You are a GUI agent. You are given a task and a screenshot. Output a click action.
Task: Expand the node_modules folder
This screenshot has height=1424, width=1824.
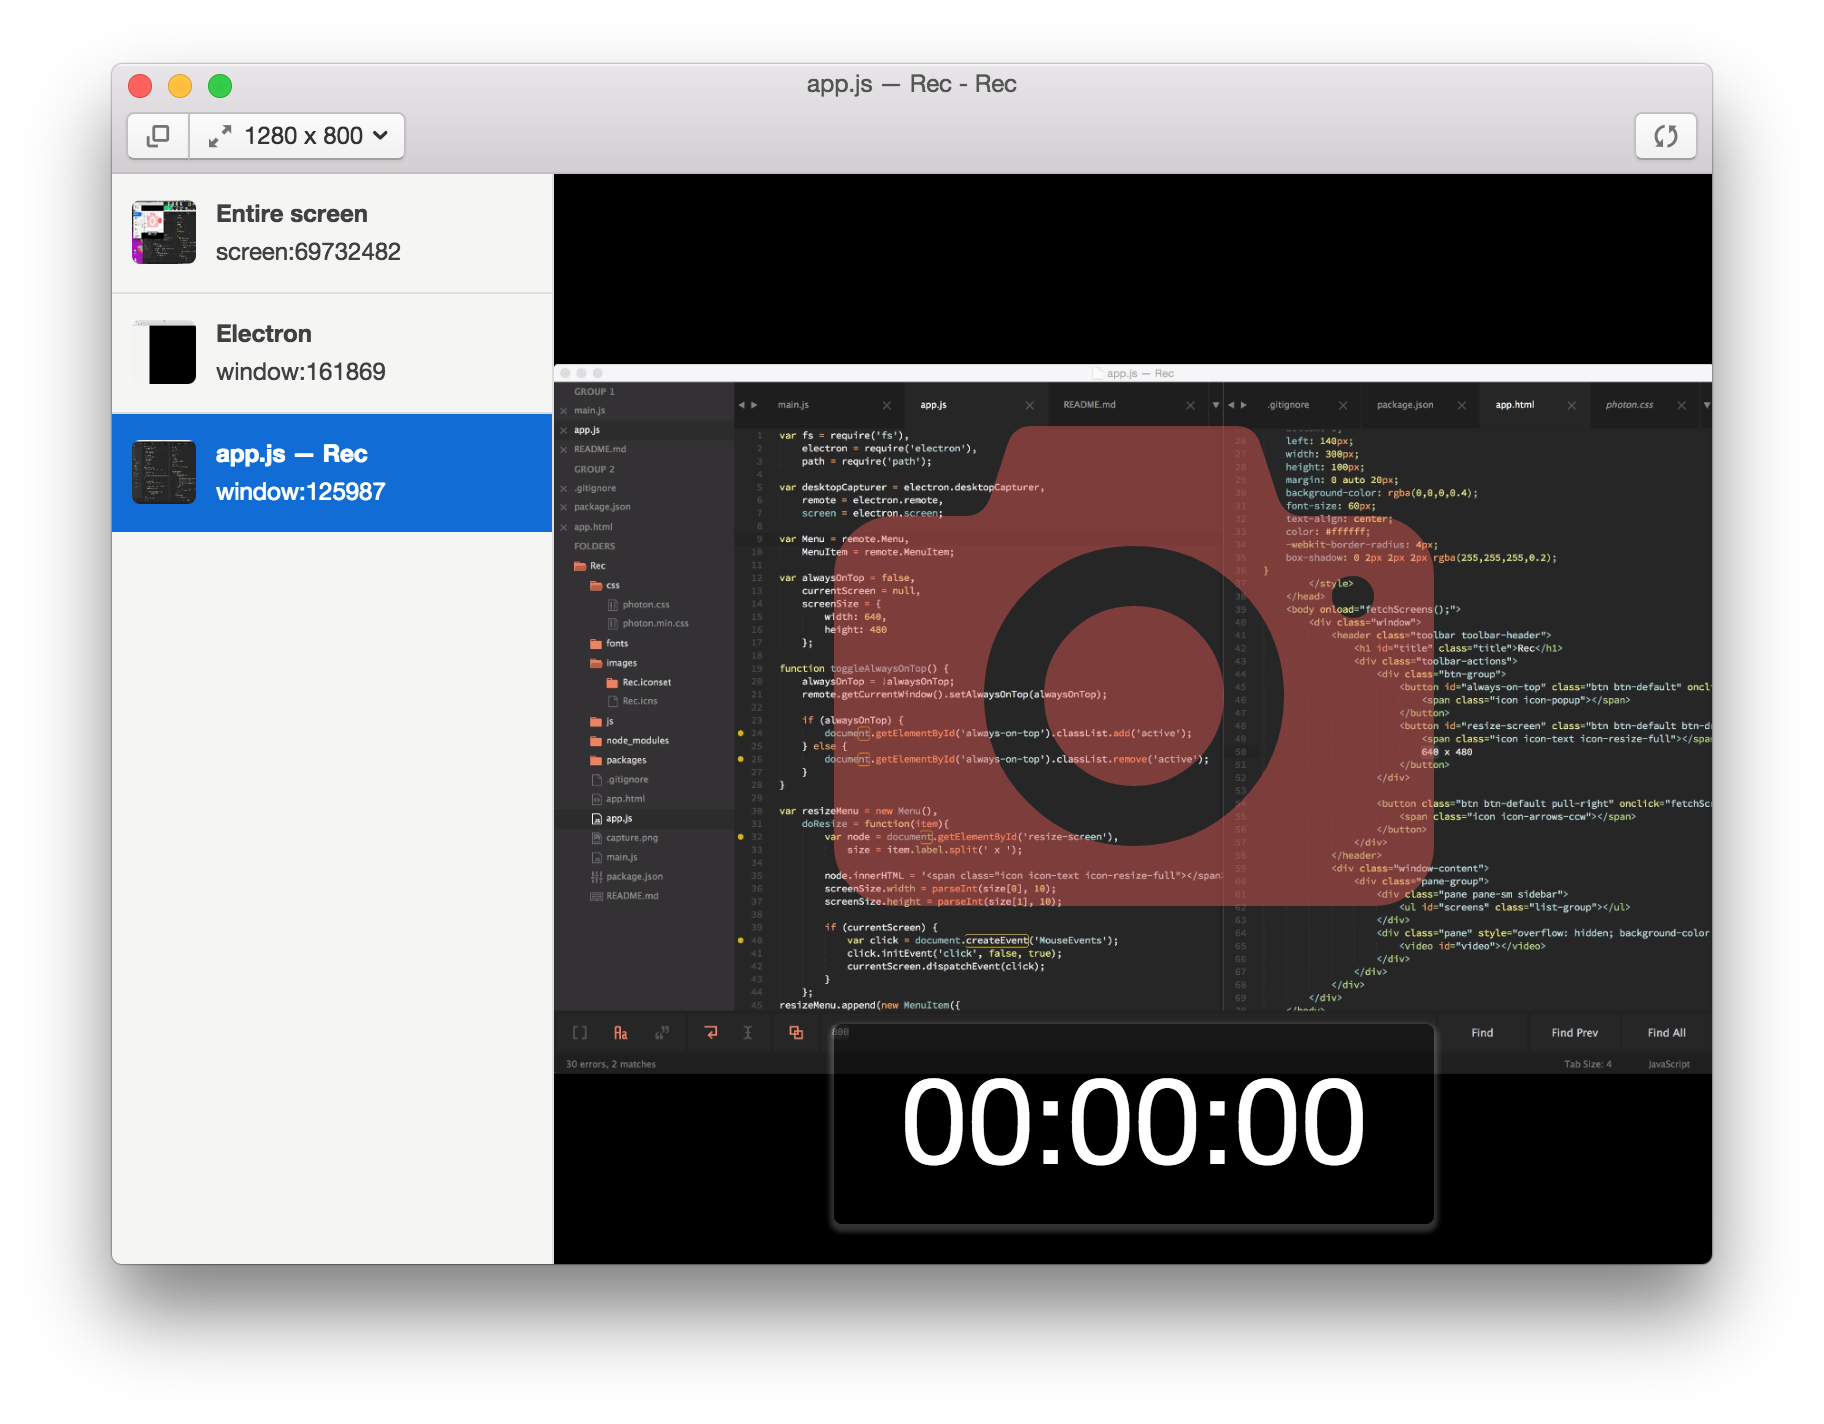click(596, 741)
